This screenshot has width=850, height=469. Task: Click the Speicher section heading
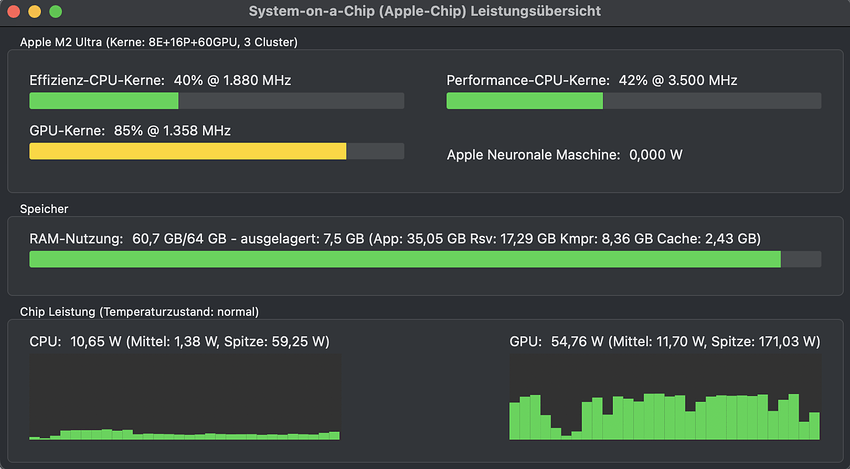42,208
